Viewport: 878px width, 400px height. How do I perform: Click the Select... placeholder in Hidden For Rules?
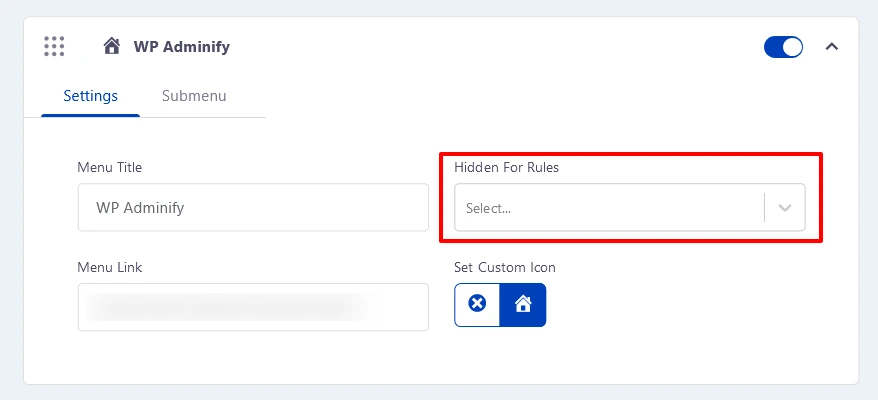(488, 208)
